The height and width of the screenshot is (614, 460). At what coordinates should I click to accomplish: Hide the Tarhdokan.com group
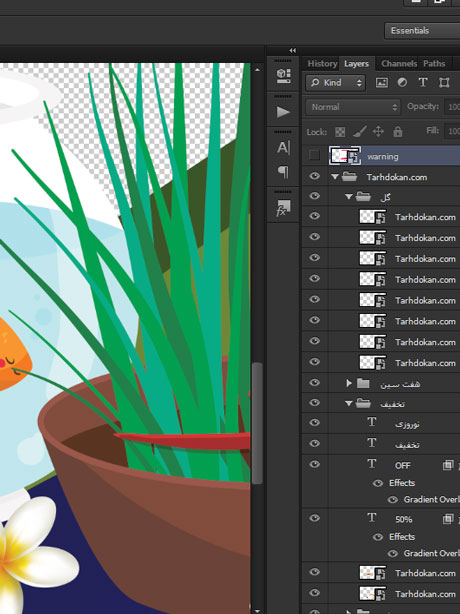point(314,176)
